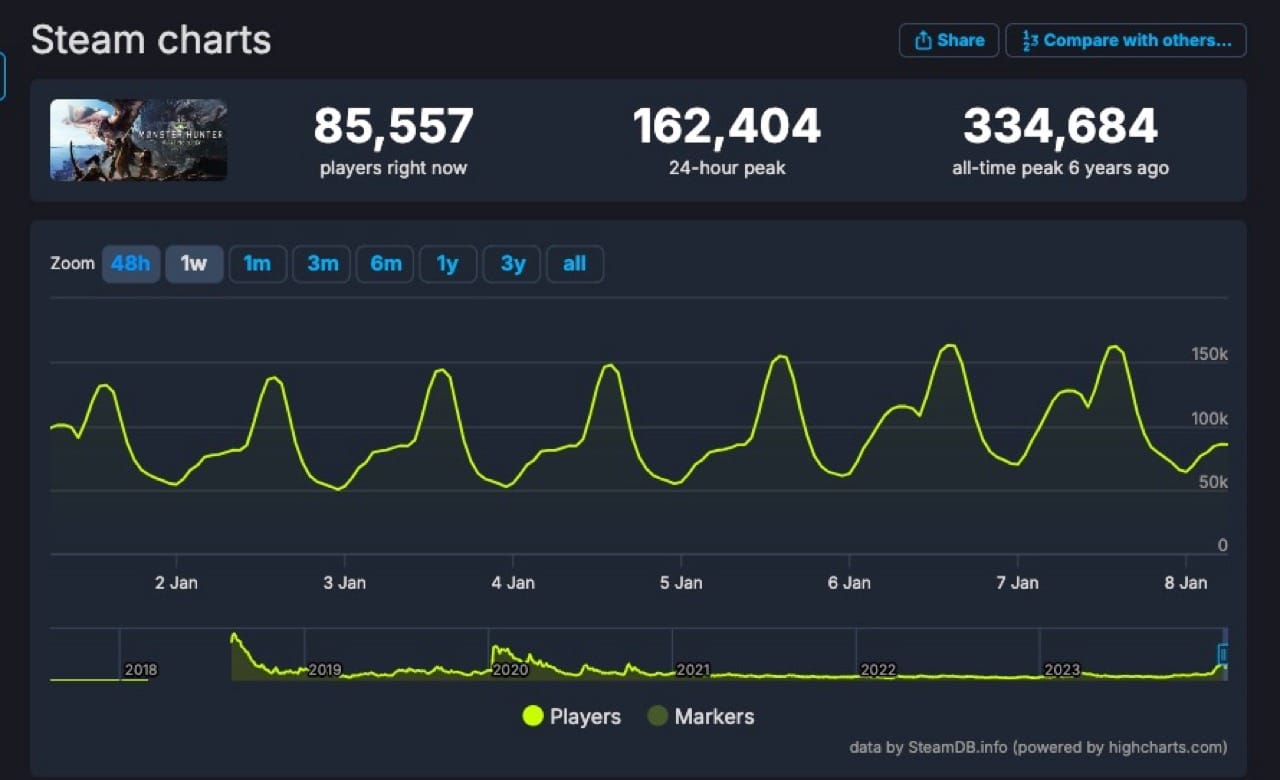Image resolution: width=1280 pixels, height=780 pixels.
Task: Select the 1w zoom range
Action: click(194, 264)
